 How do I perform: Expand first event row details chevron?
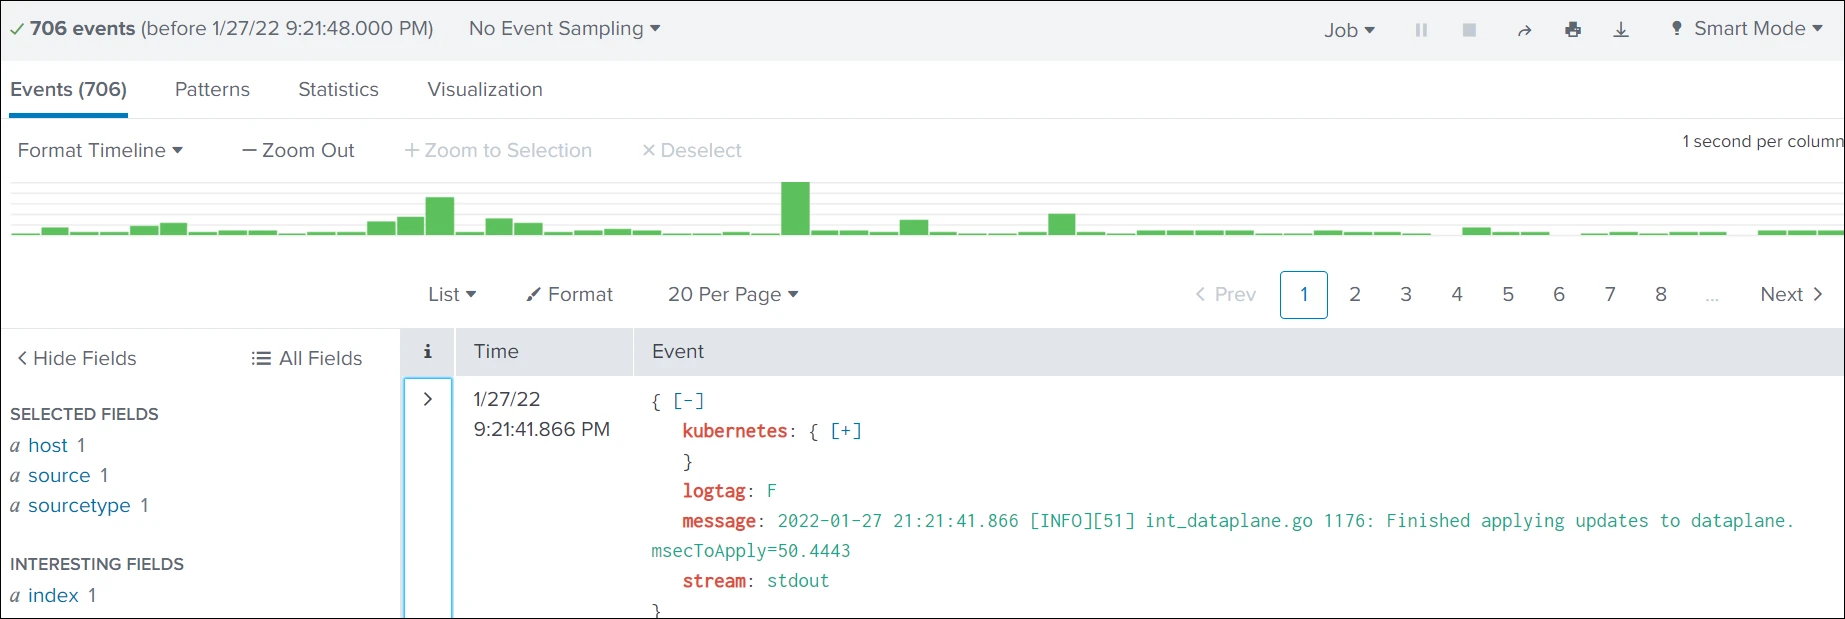pyautogui.click(x=428, y=399)
